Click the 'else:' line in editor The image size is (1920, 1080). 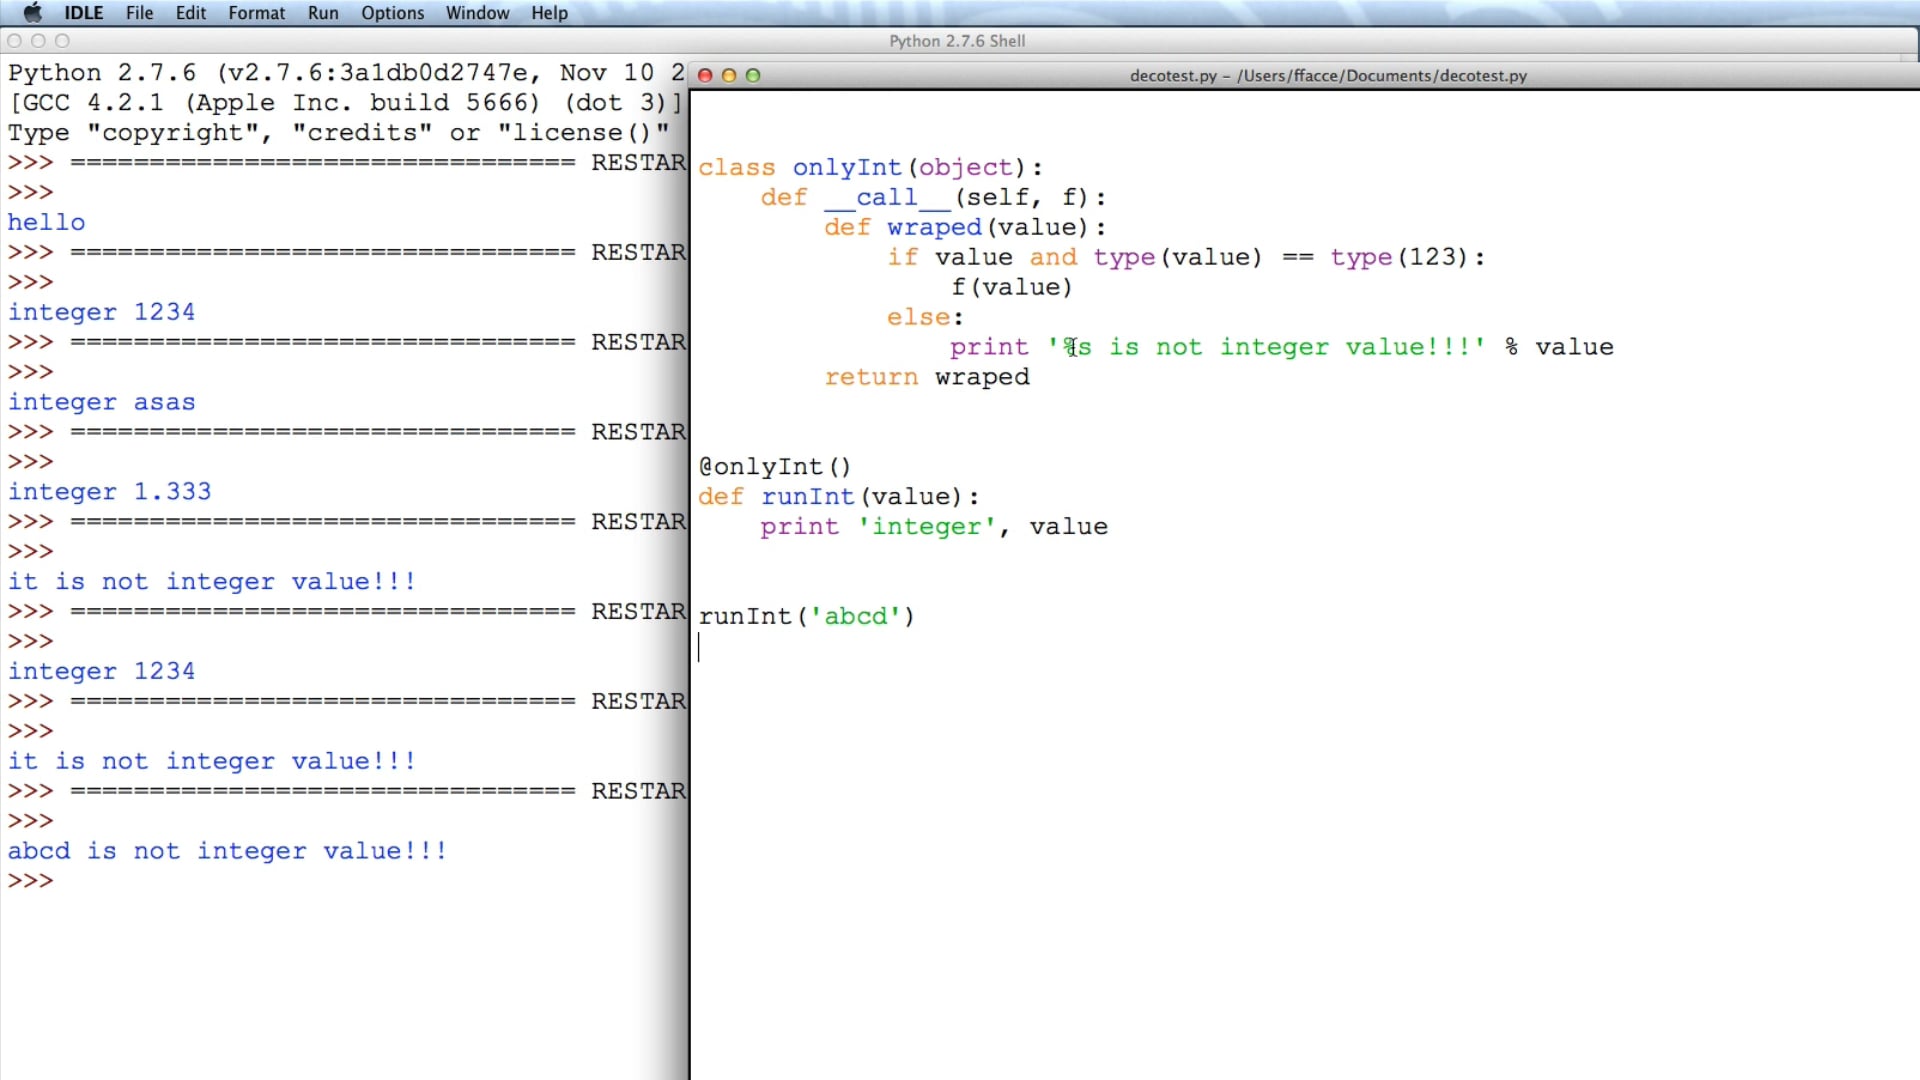(925, 318)
